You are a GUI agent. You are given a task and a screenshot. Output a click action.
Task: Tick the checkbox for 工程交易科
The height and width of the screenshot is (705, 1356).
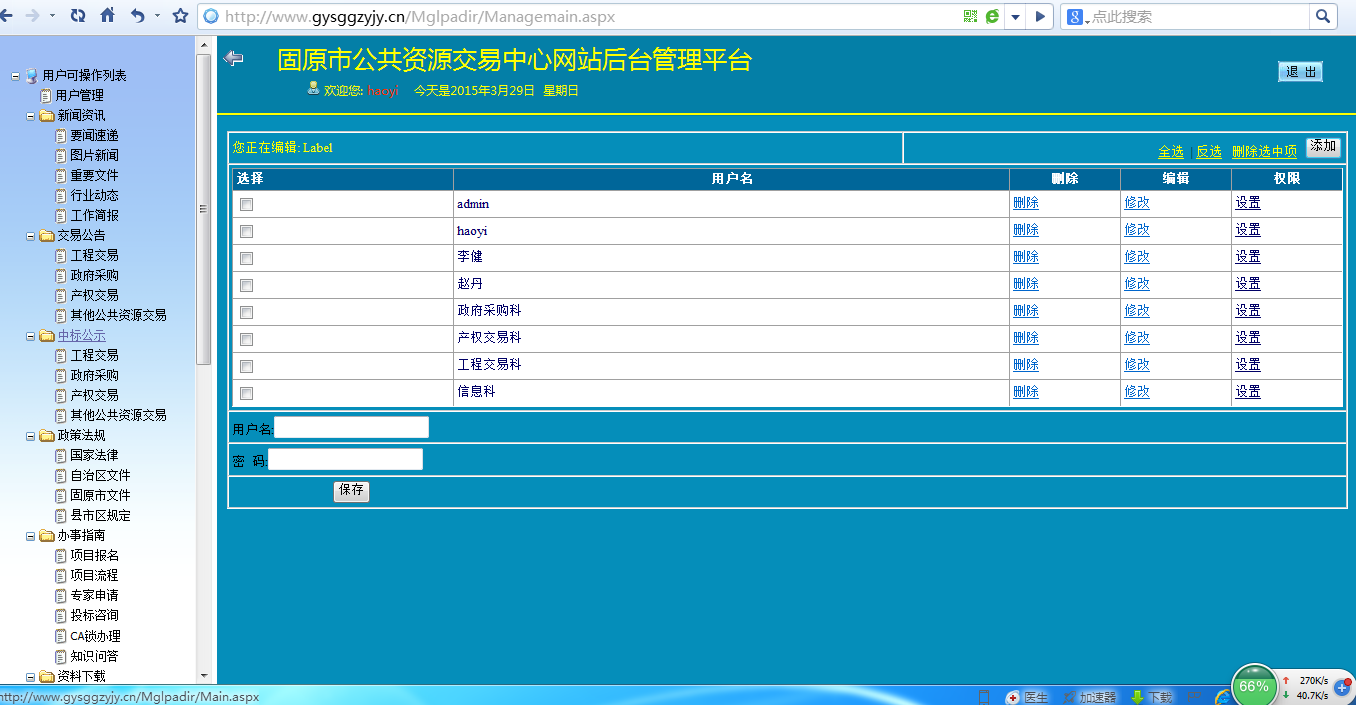[247, 366]
